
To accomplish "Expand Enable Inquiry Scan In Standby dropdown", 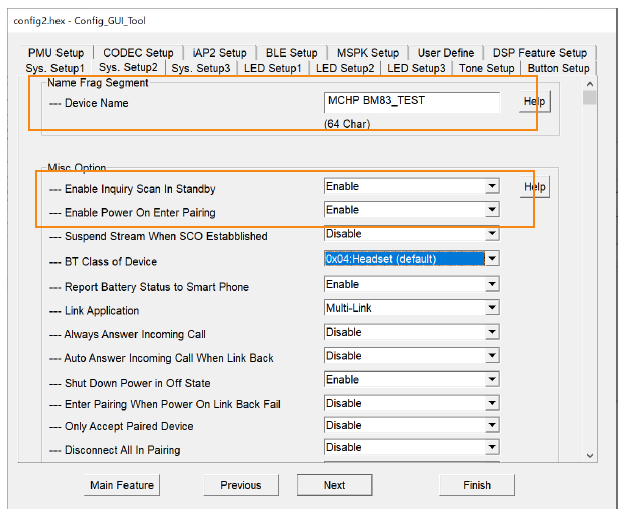I will click(x=491, y=187).
